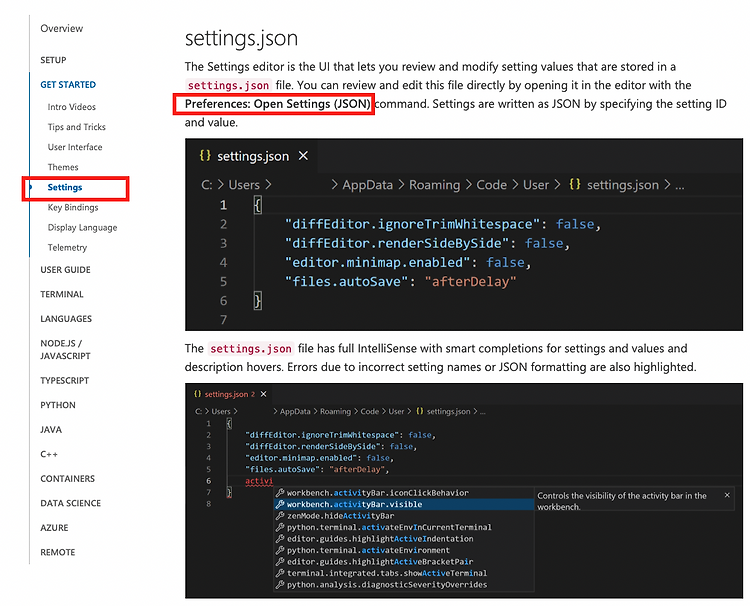Open the Tips and Tricks page
Screen dimensions: 750x606
coord(77,127)
